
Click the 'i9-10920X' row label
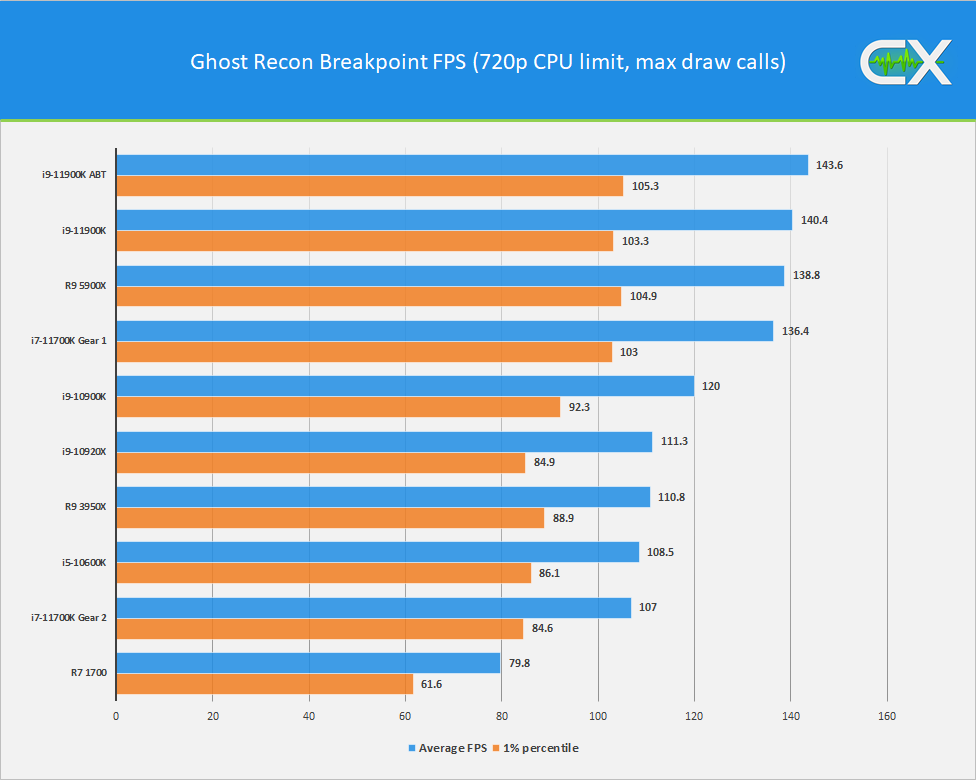pyautogui.click(x=84, y=451)
